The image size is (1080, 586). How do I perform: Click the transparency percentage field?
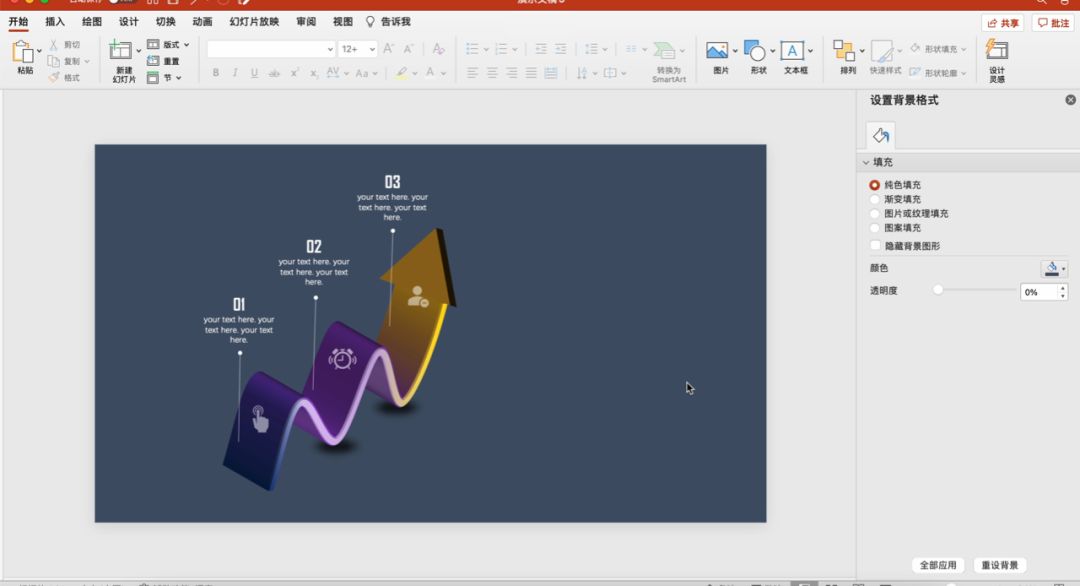click(1039, 292)
